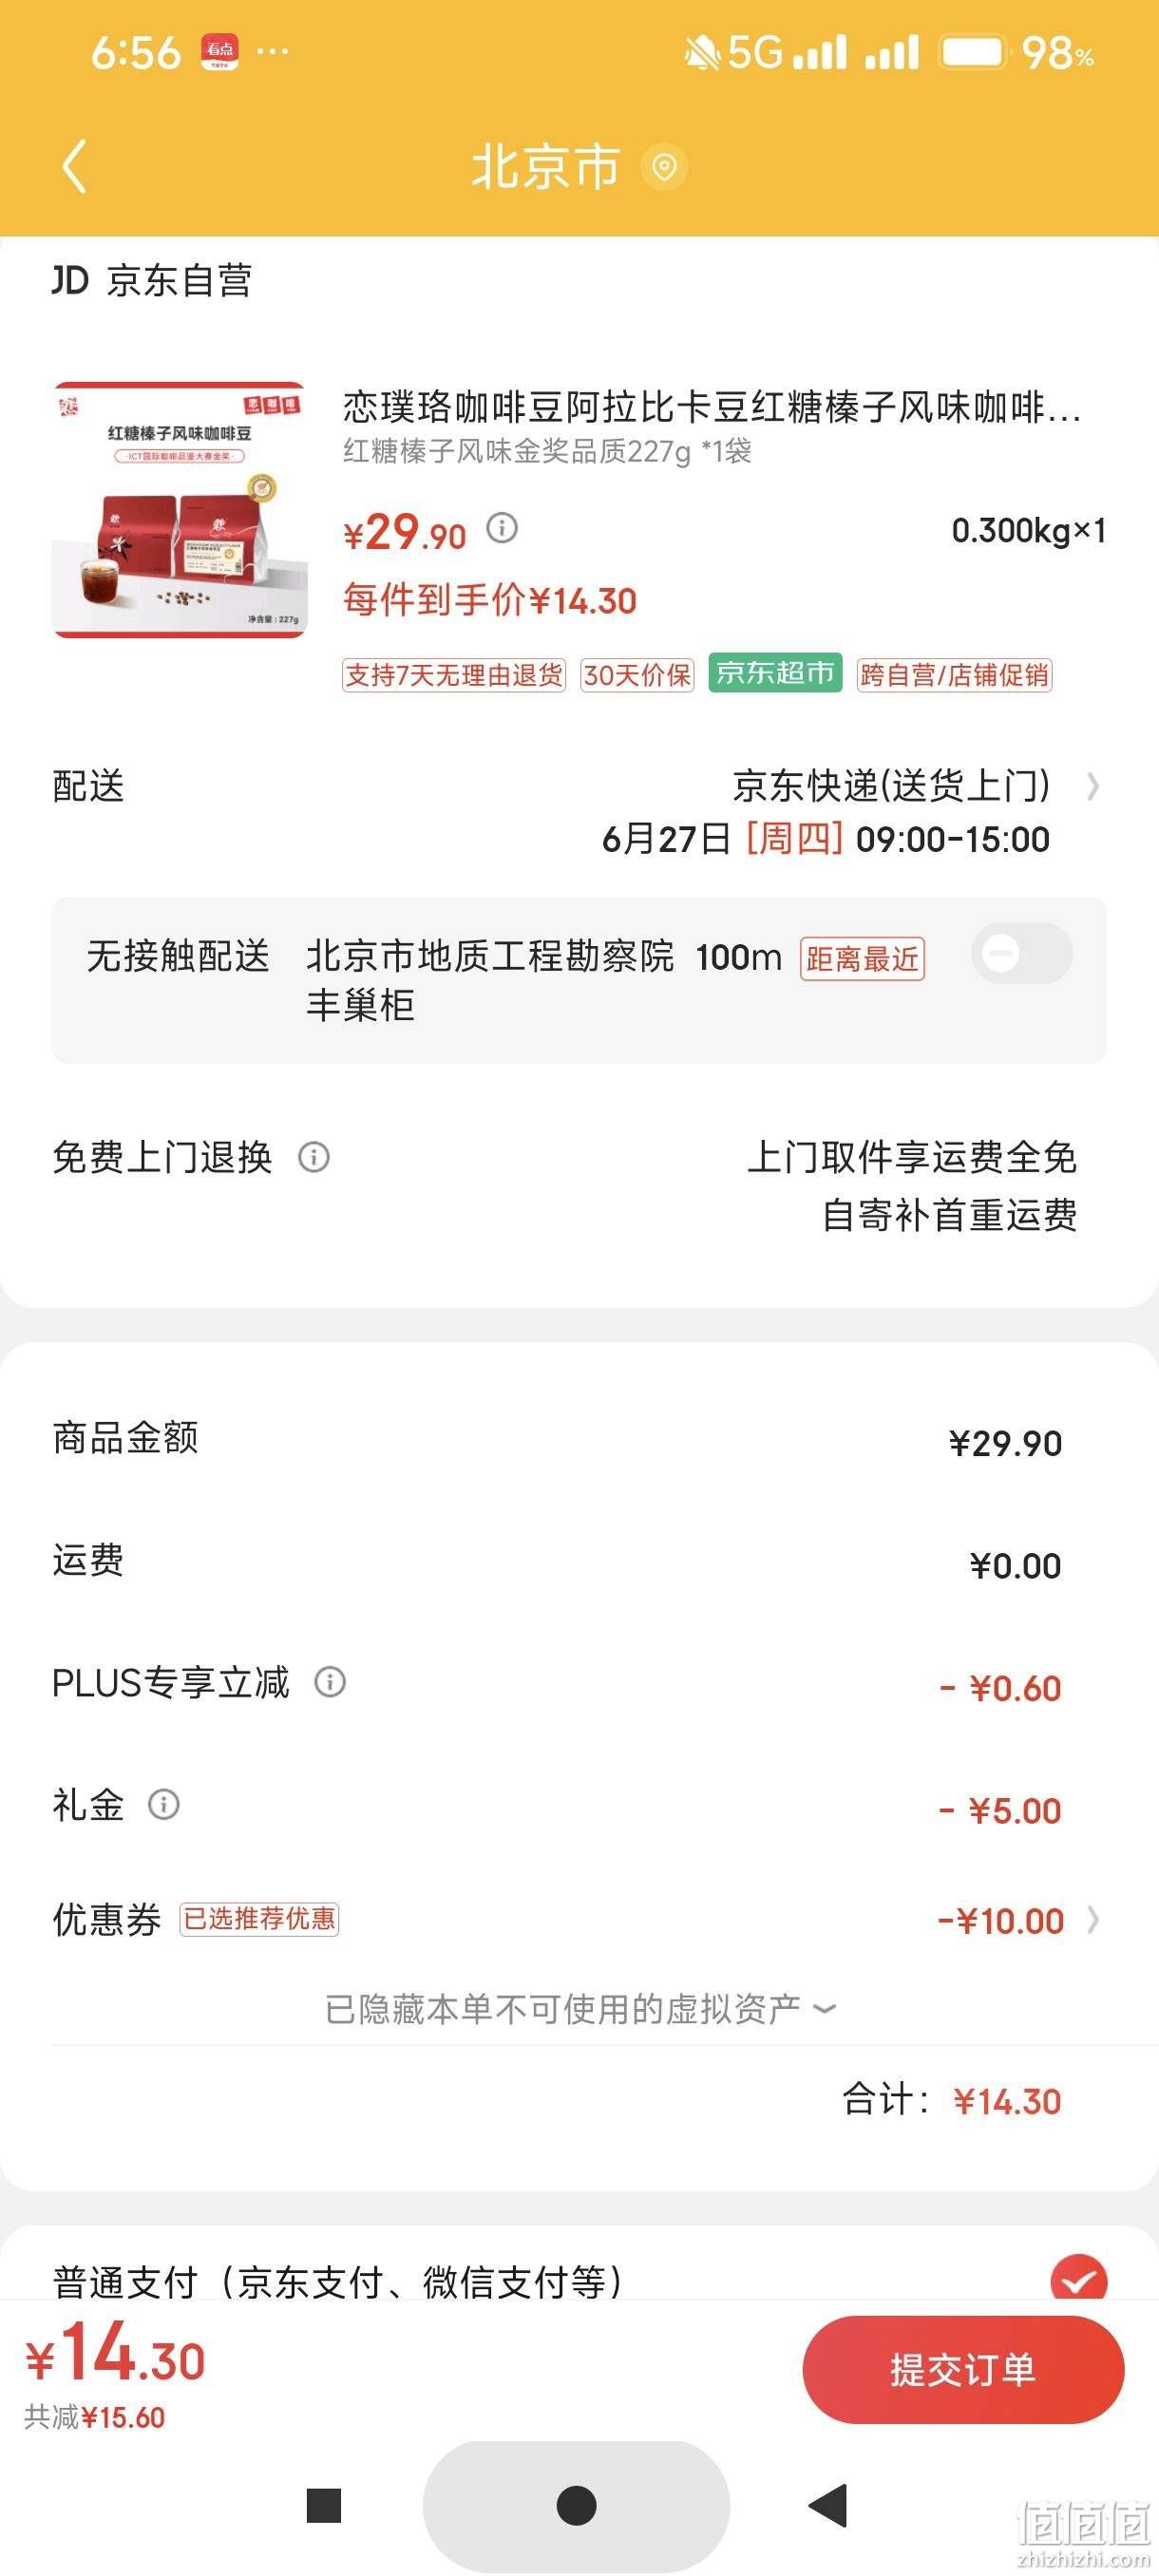Tap the Android home circle button

576,2504
